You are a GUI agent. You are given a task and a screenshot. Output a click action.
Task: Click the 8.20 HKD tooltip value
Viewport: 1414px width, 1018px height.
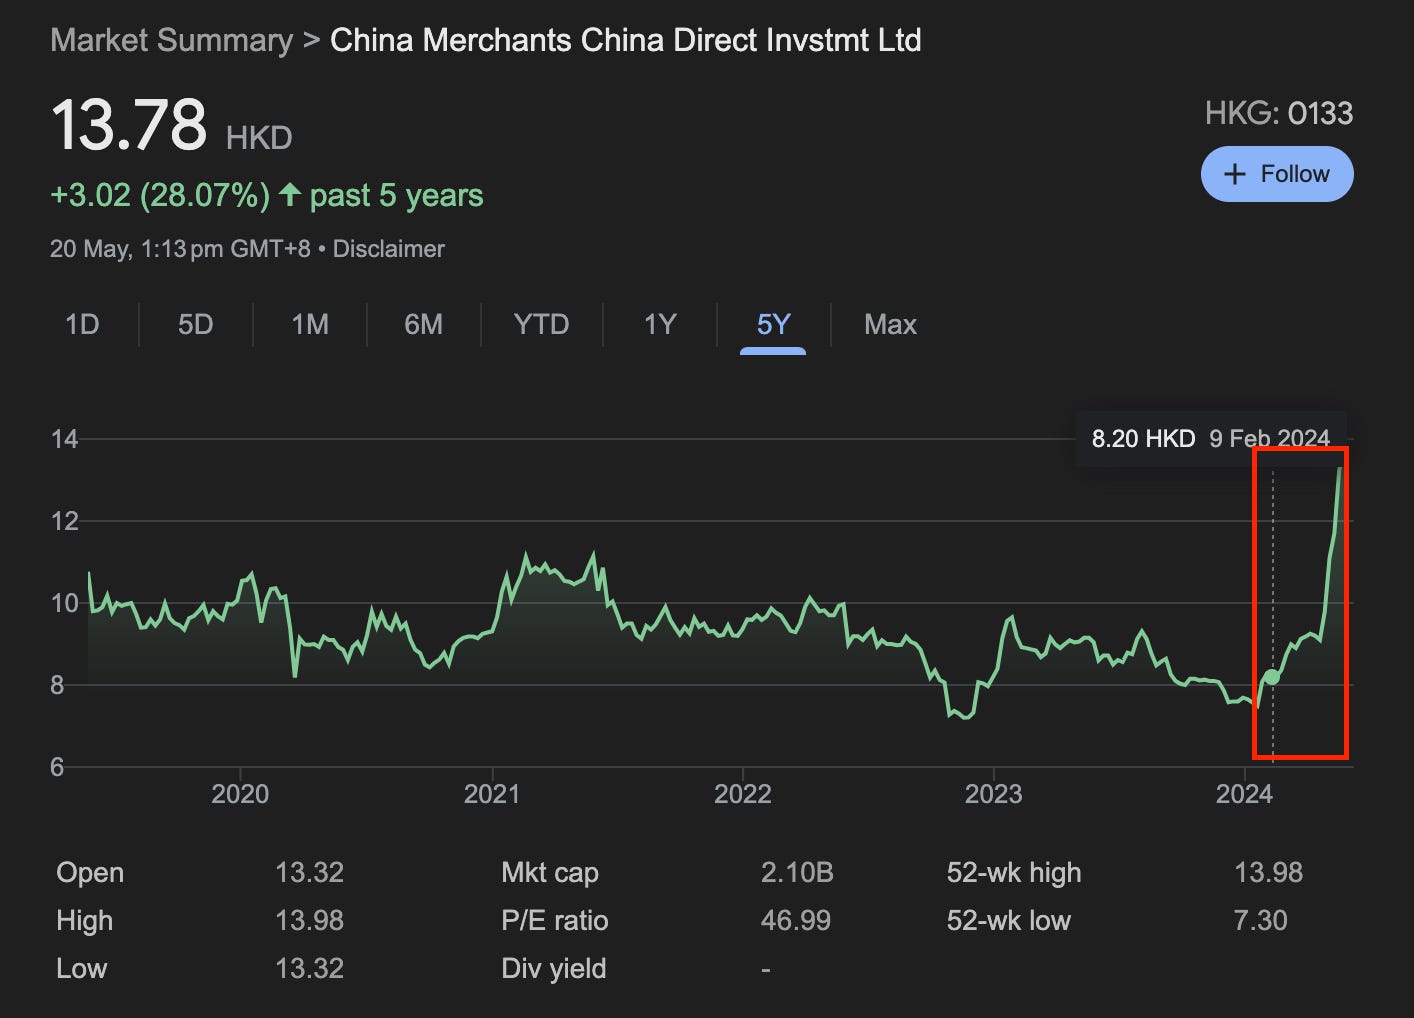coord(1143,438)
